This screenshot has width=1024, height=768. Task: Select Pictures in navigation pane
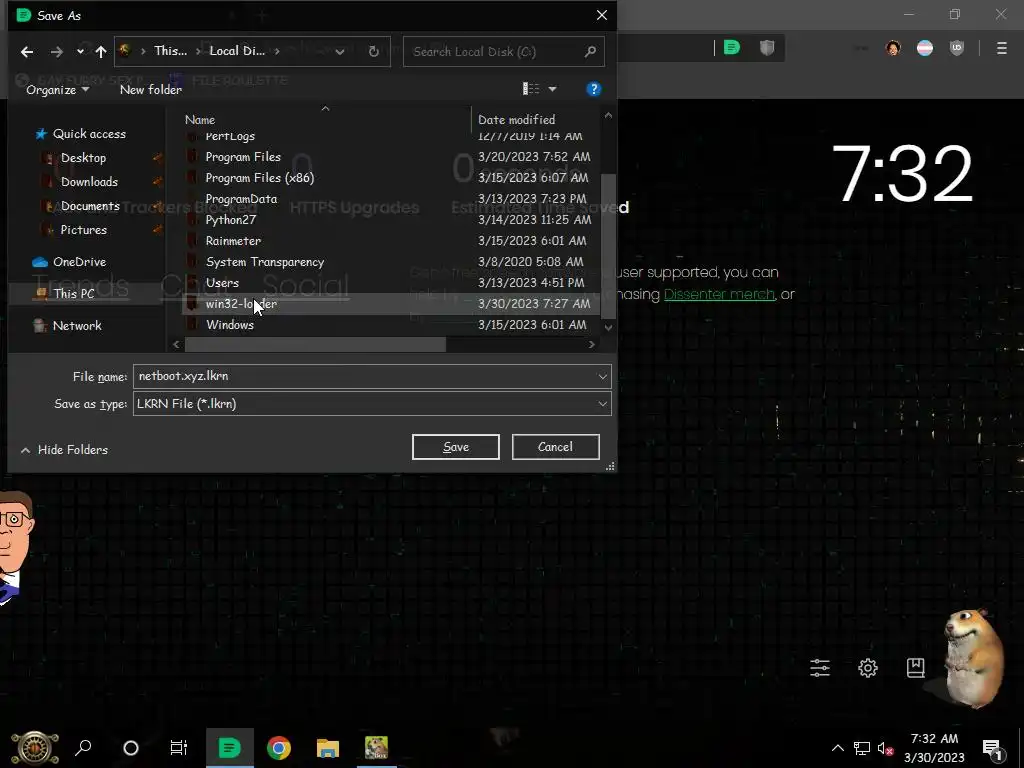point(83,230)
